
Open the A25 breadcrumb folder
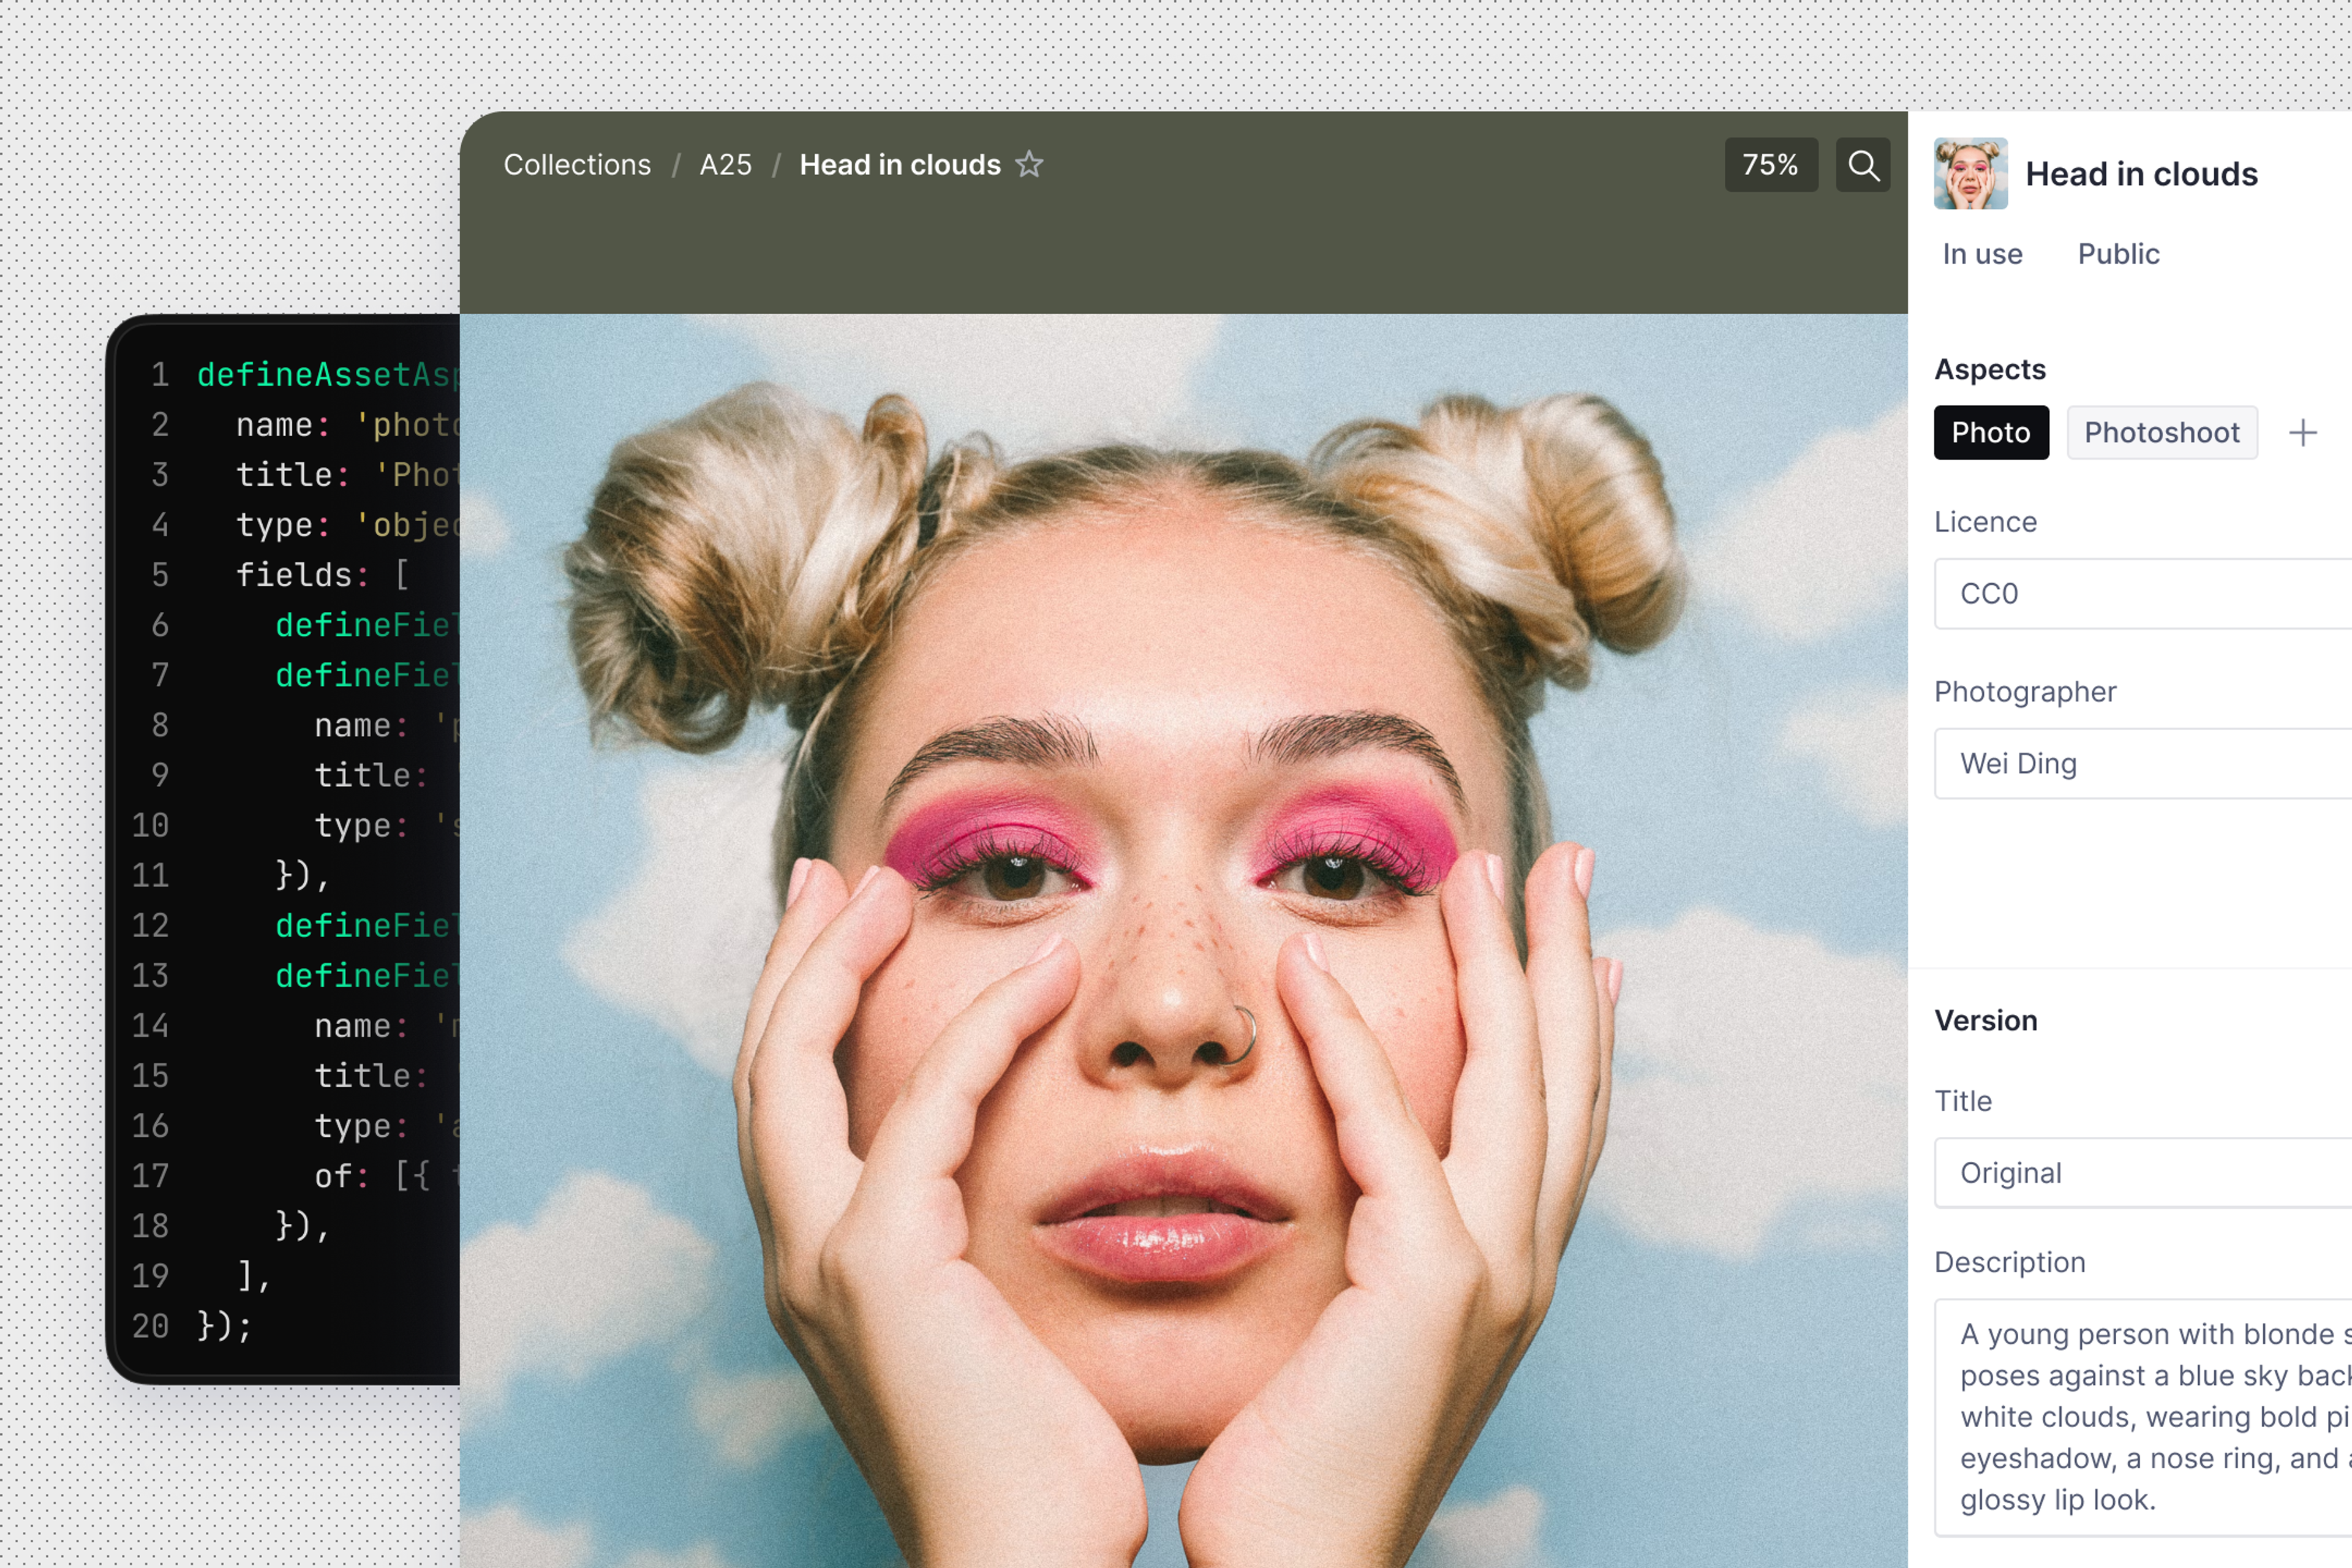[725, 165]
